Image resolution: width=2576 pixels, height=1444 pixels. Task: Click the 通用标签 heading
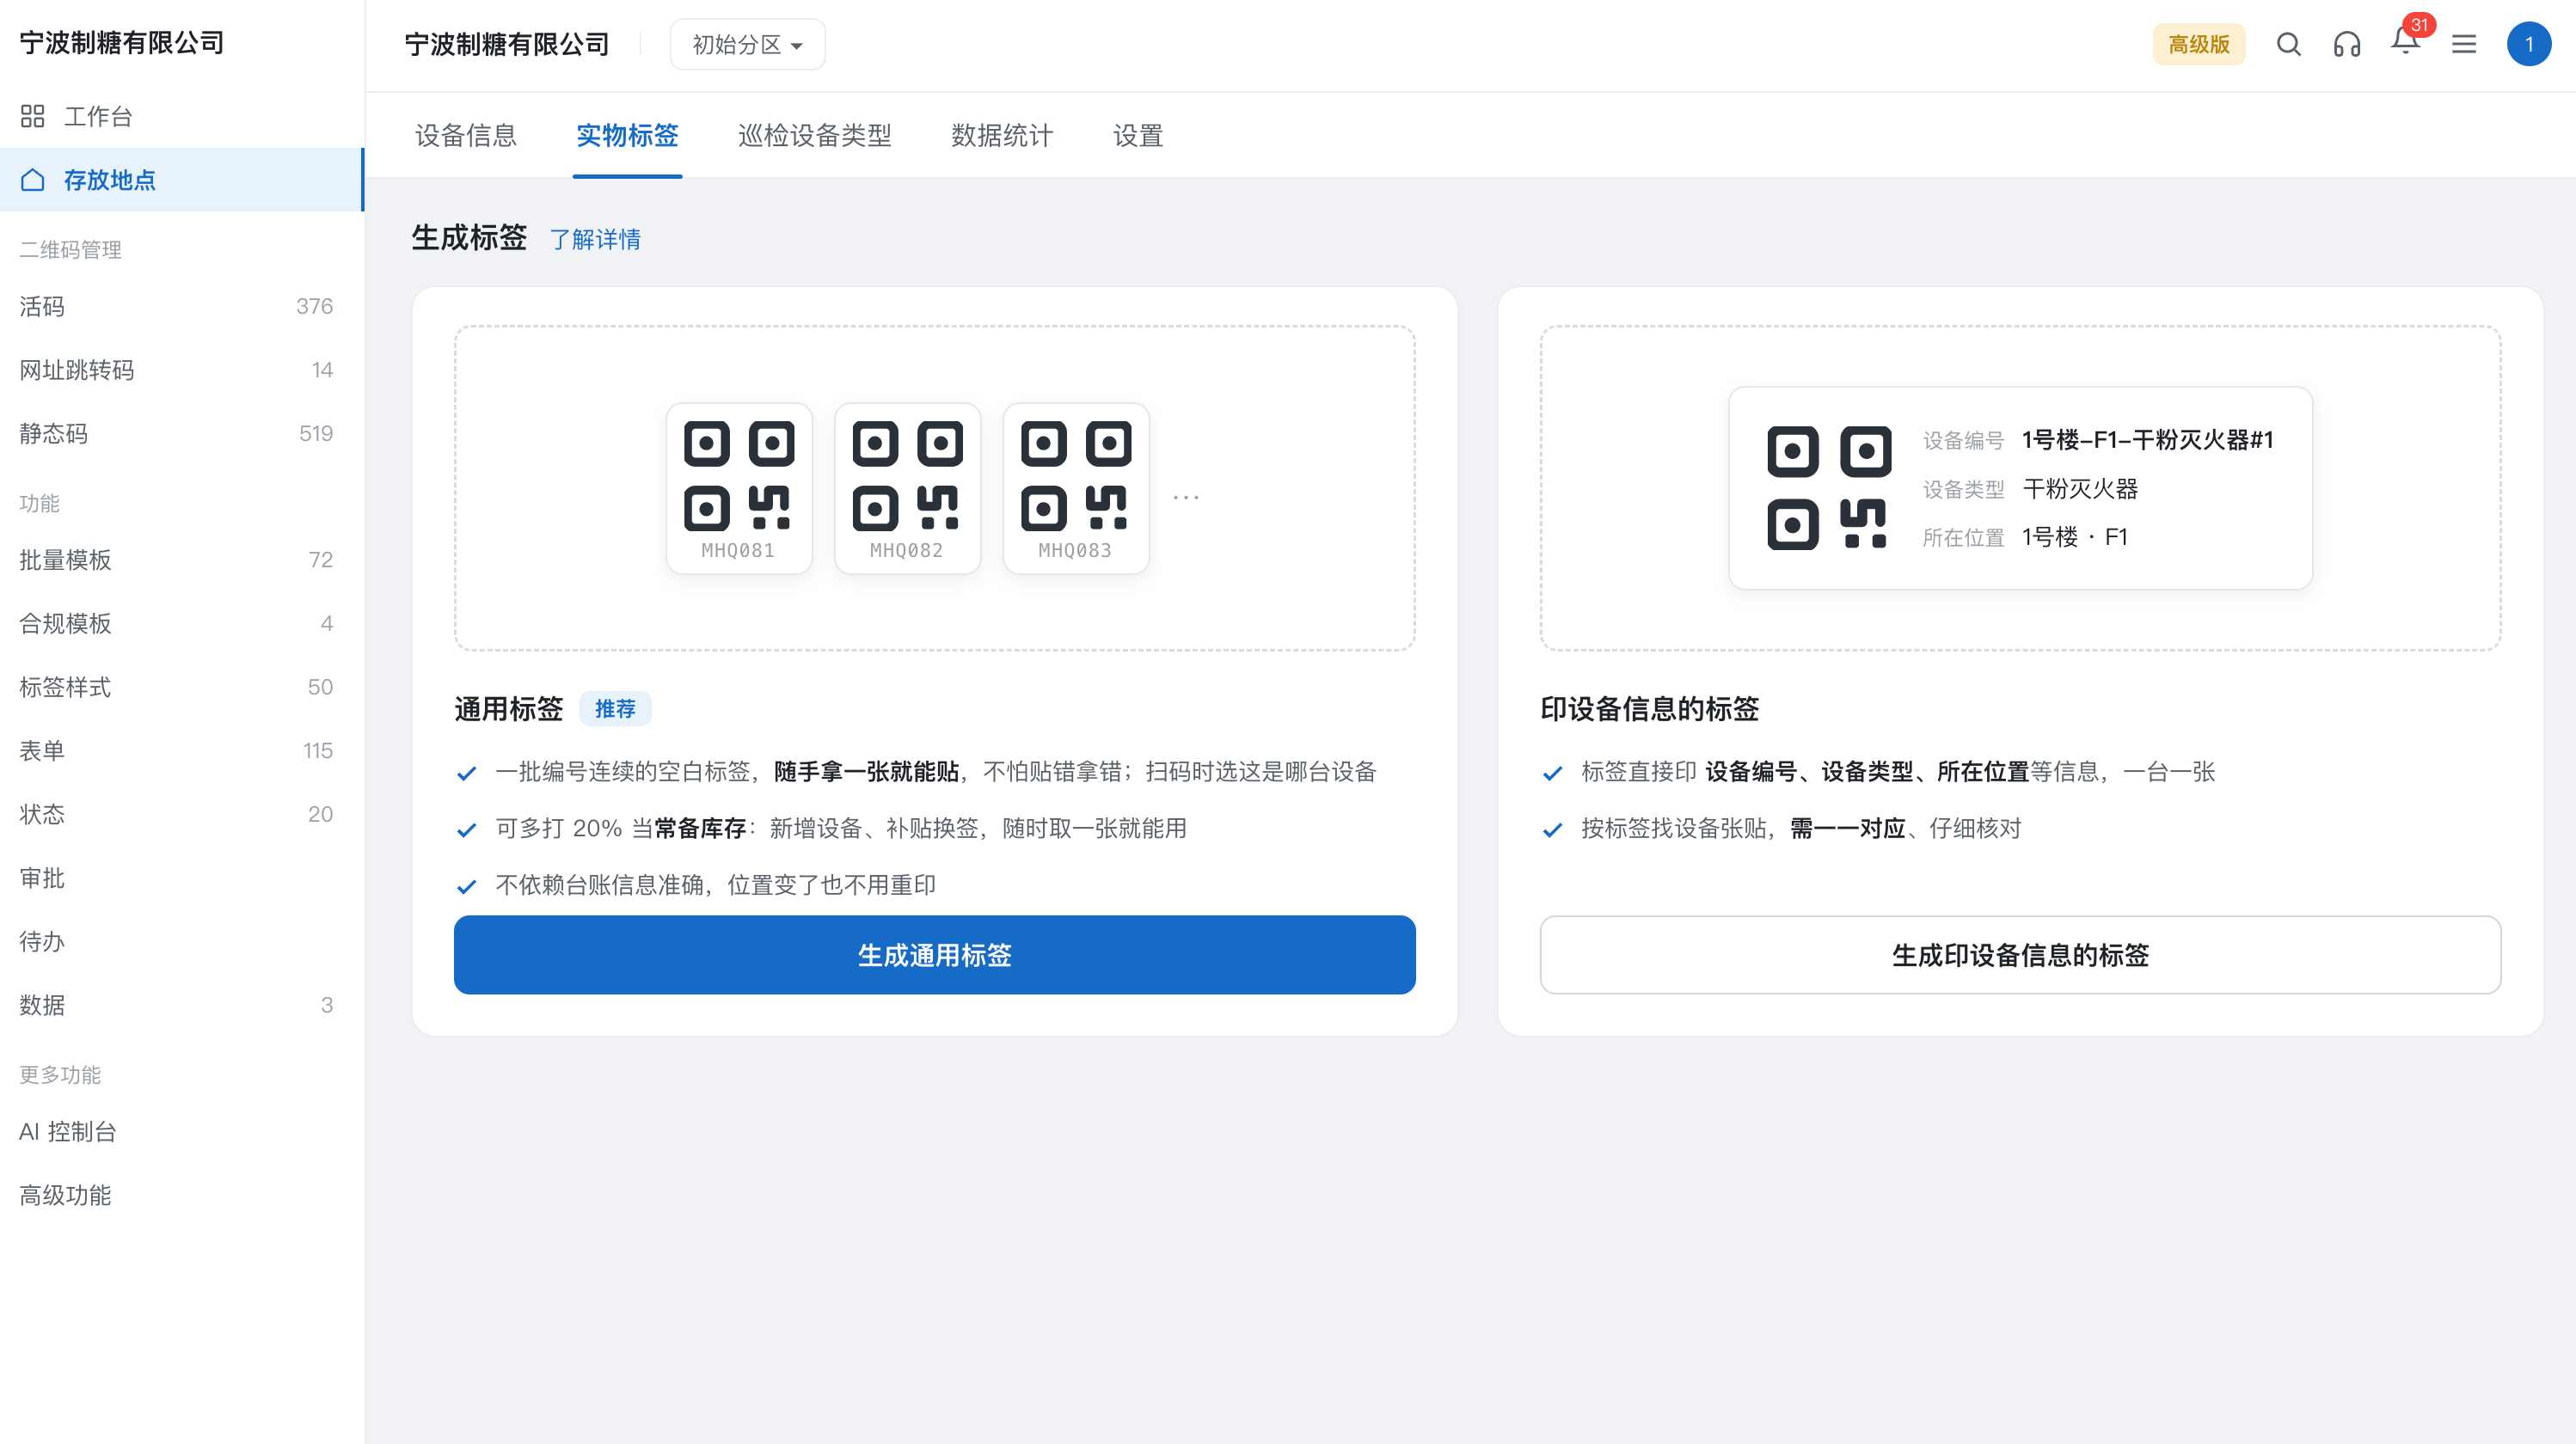point(509,709)
